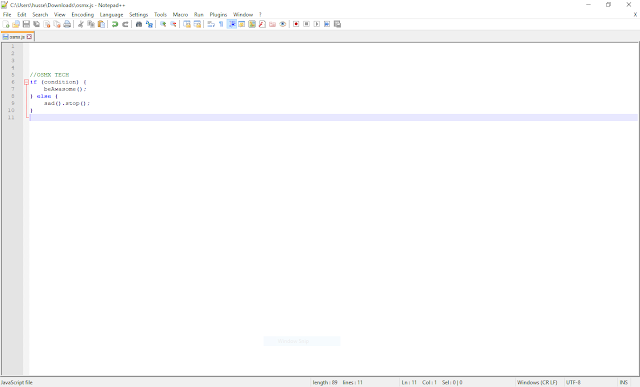Play back the recorded macro

pyautogui.click(x=316, y=24)
